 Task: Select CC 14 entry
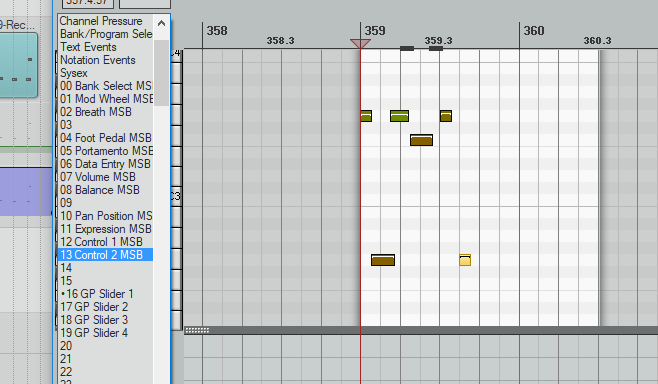coord(105,268)
